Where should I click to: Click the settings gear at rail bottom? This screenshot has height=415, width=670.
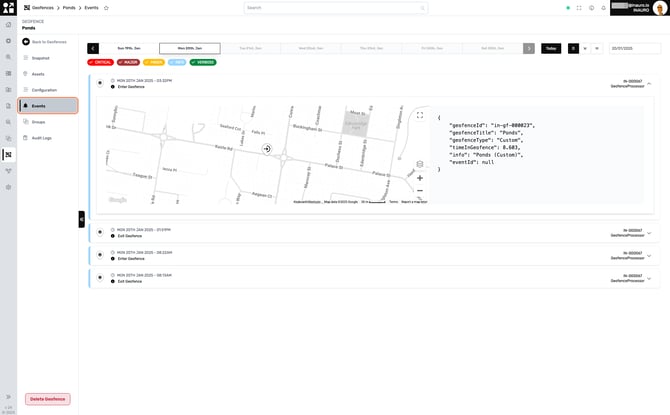(8, 187)
